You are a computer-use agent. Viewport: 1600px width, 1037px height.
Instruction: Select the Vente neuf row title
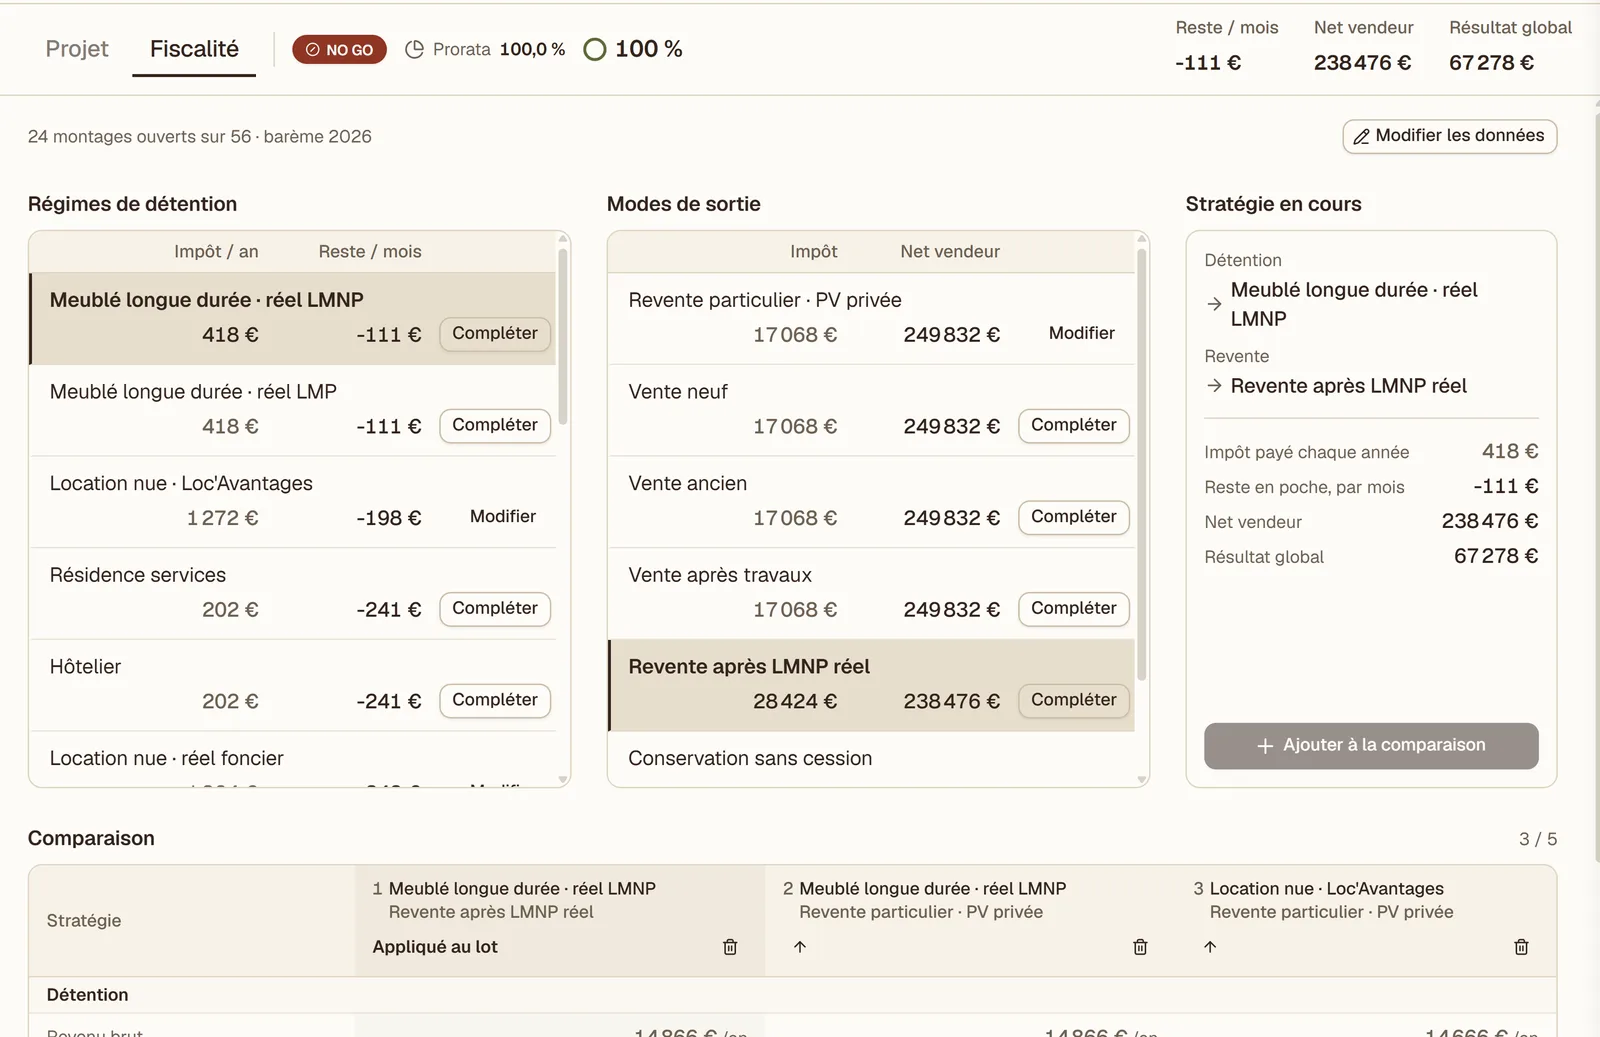678,392
